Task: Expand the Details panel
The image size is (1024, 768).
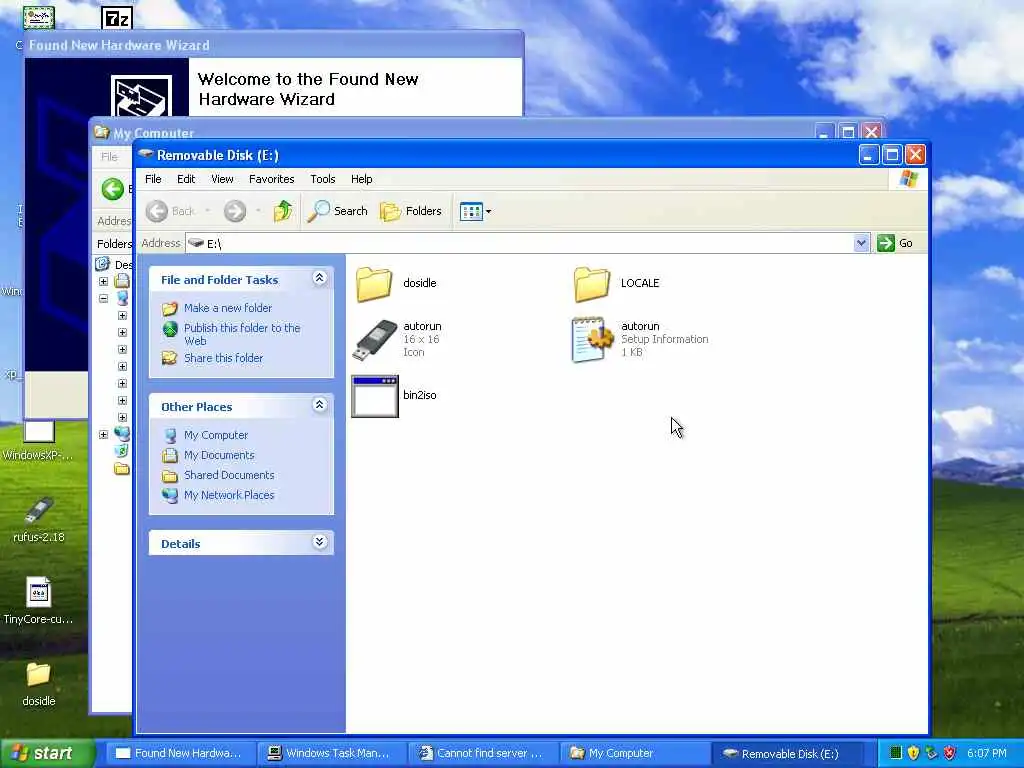Action: [319, 542]
